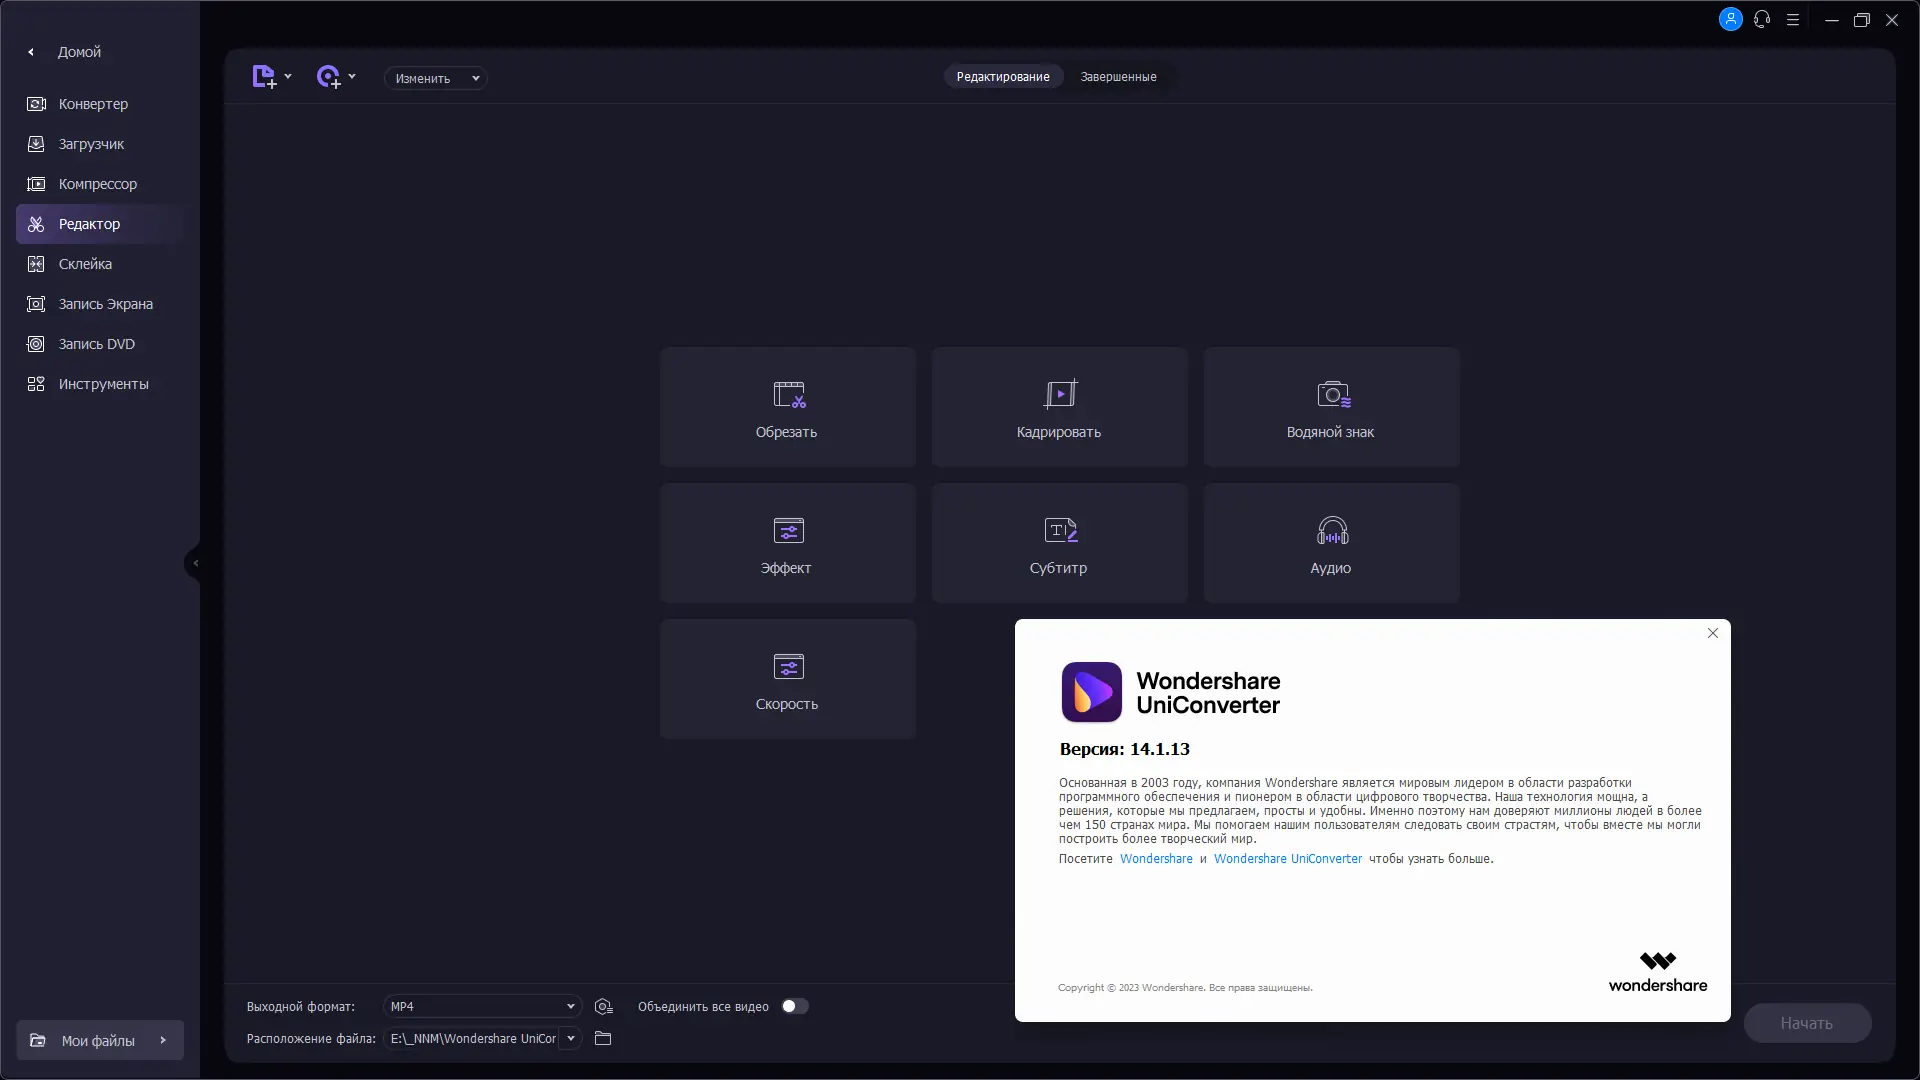The width and height of the screenshot is (1920, 1080).
Task: Click the add file icon
Action: [x=264, y=77]
